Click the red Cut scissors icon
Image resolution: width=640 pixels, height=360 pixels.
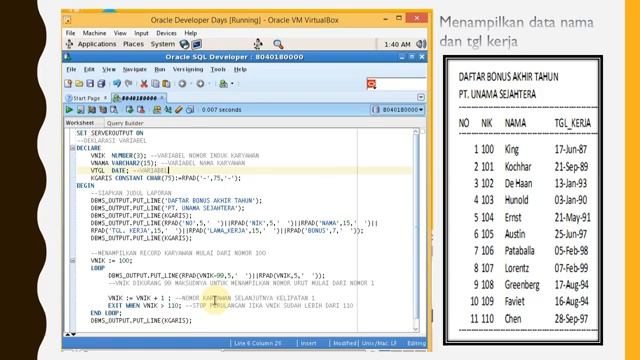pos(144,84)
